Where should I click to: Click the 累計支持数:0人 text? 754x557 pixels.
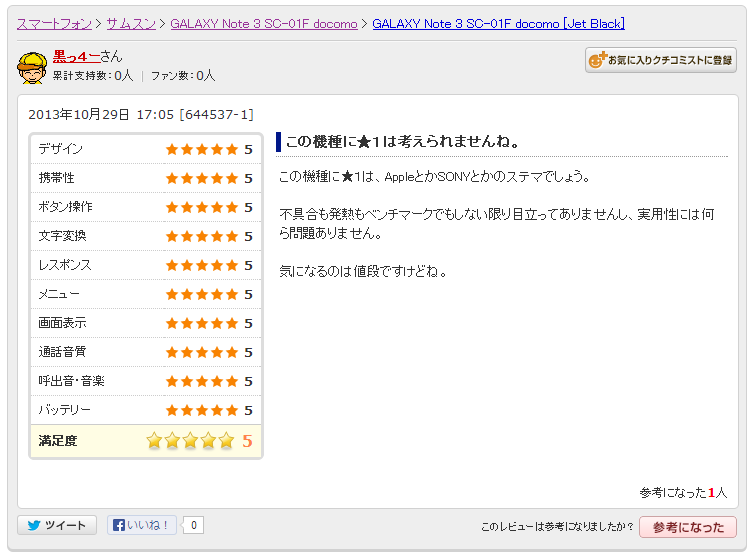[x=92, y=76]
